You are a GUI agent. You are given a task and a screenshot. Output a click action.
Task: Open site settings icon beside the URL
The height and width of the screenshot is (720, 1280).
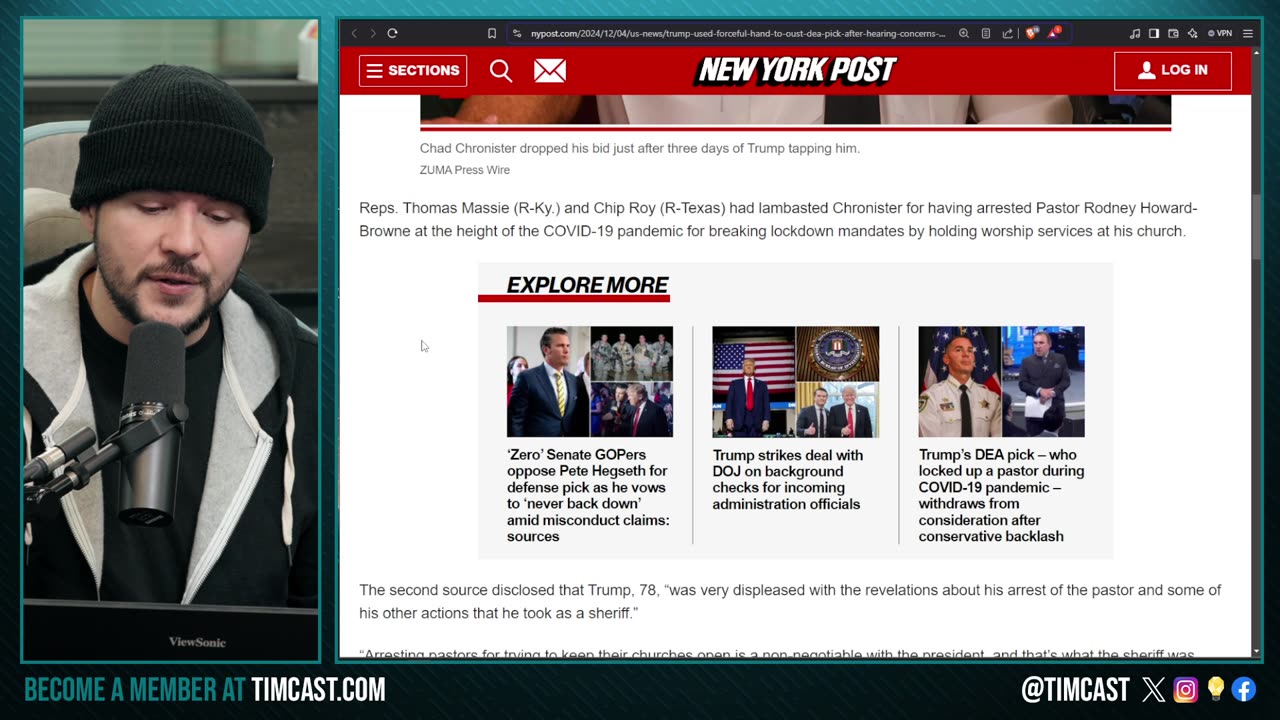516,33
